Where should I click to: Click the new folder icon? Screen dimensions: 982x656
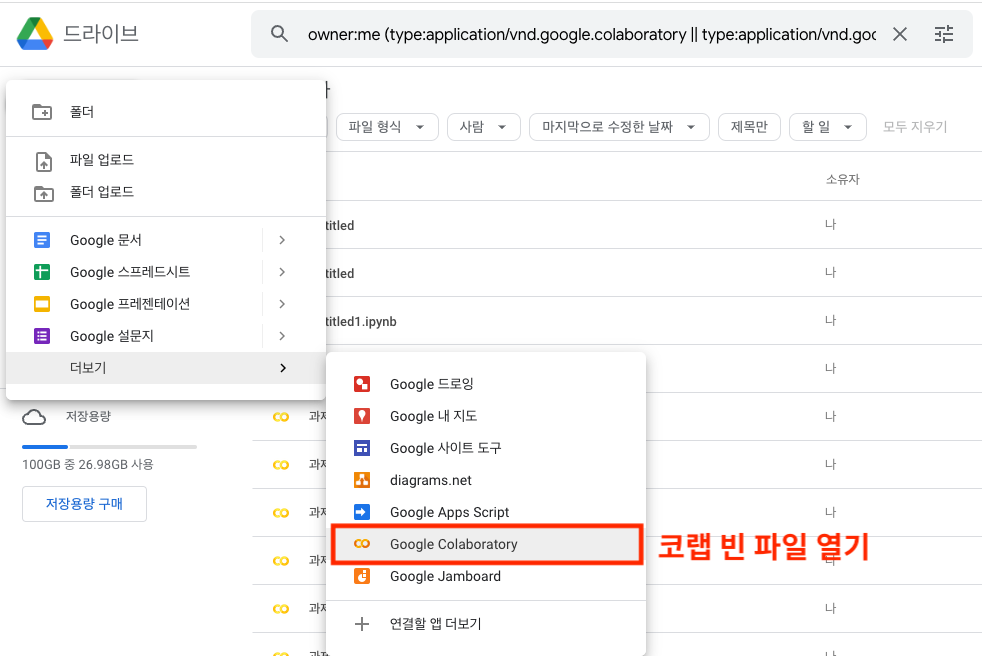coord(42,112)
